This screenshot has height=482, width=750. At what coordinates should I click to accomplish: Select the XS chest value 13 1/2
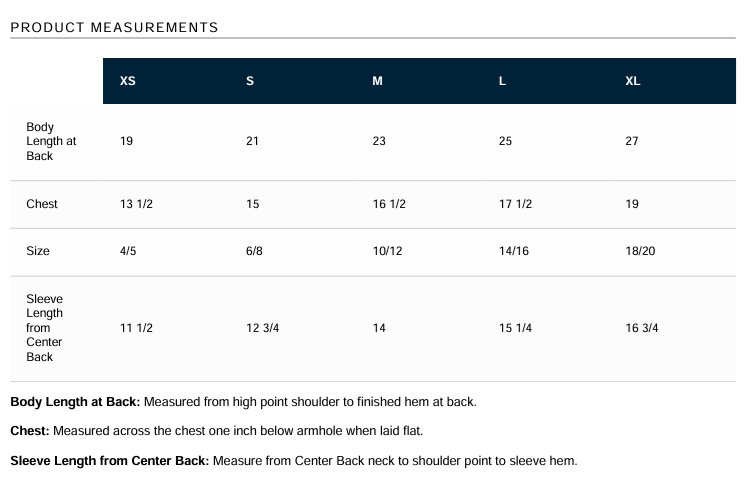(136, 204)
